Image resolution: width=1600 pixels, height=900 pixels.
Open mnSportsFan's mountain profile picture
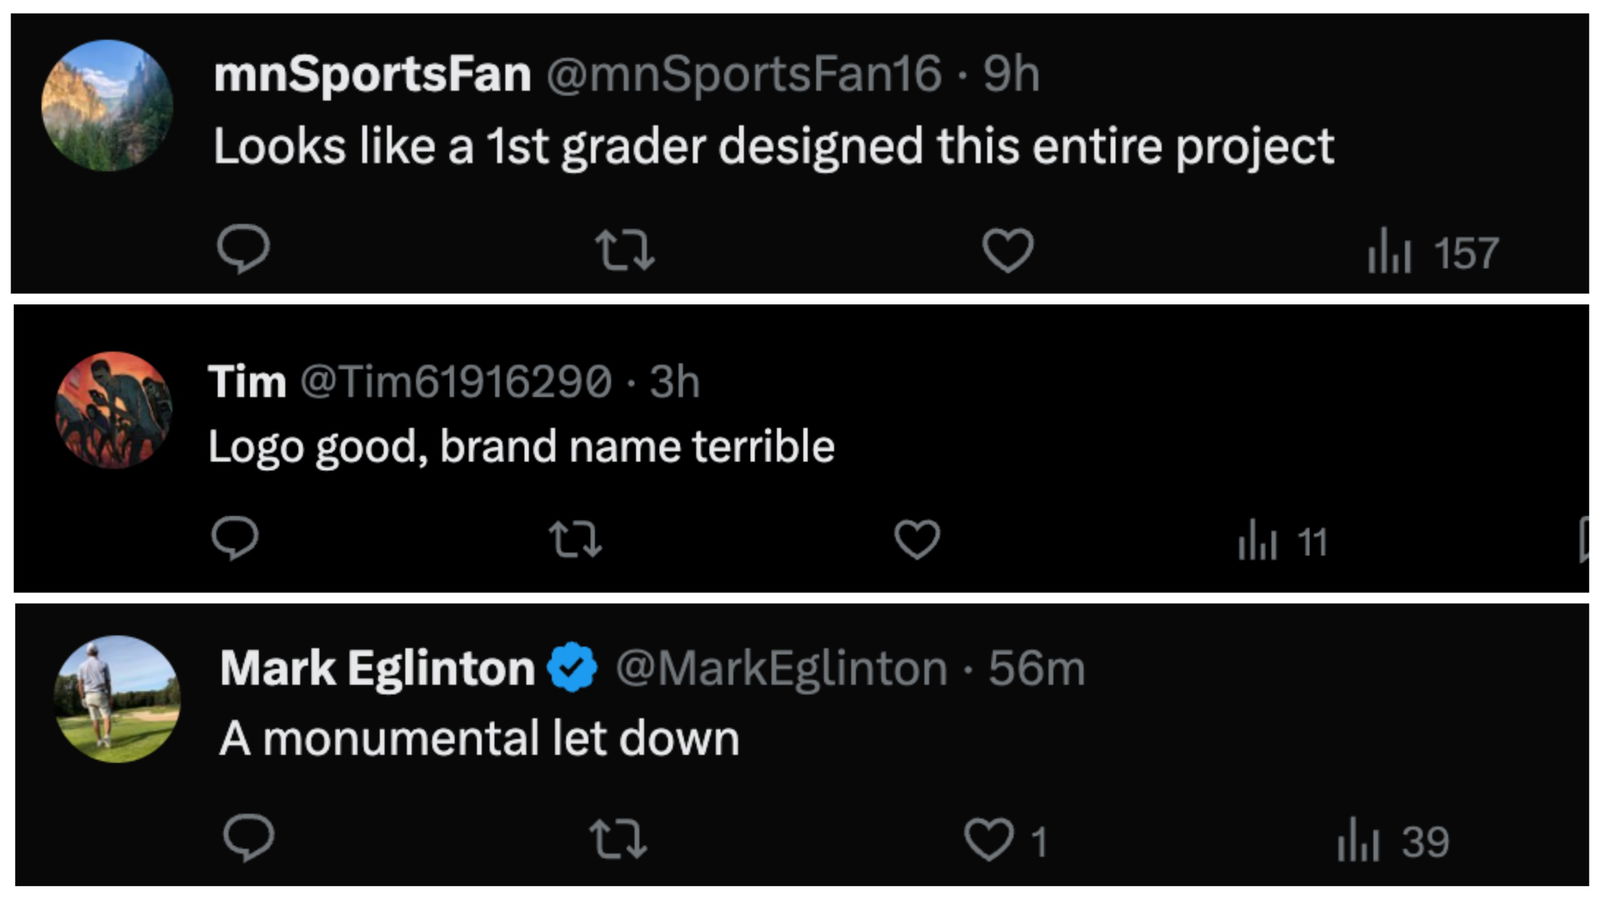click(107, 105)
